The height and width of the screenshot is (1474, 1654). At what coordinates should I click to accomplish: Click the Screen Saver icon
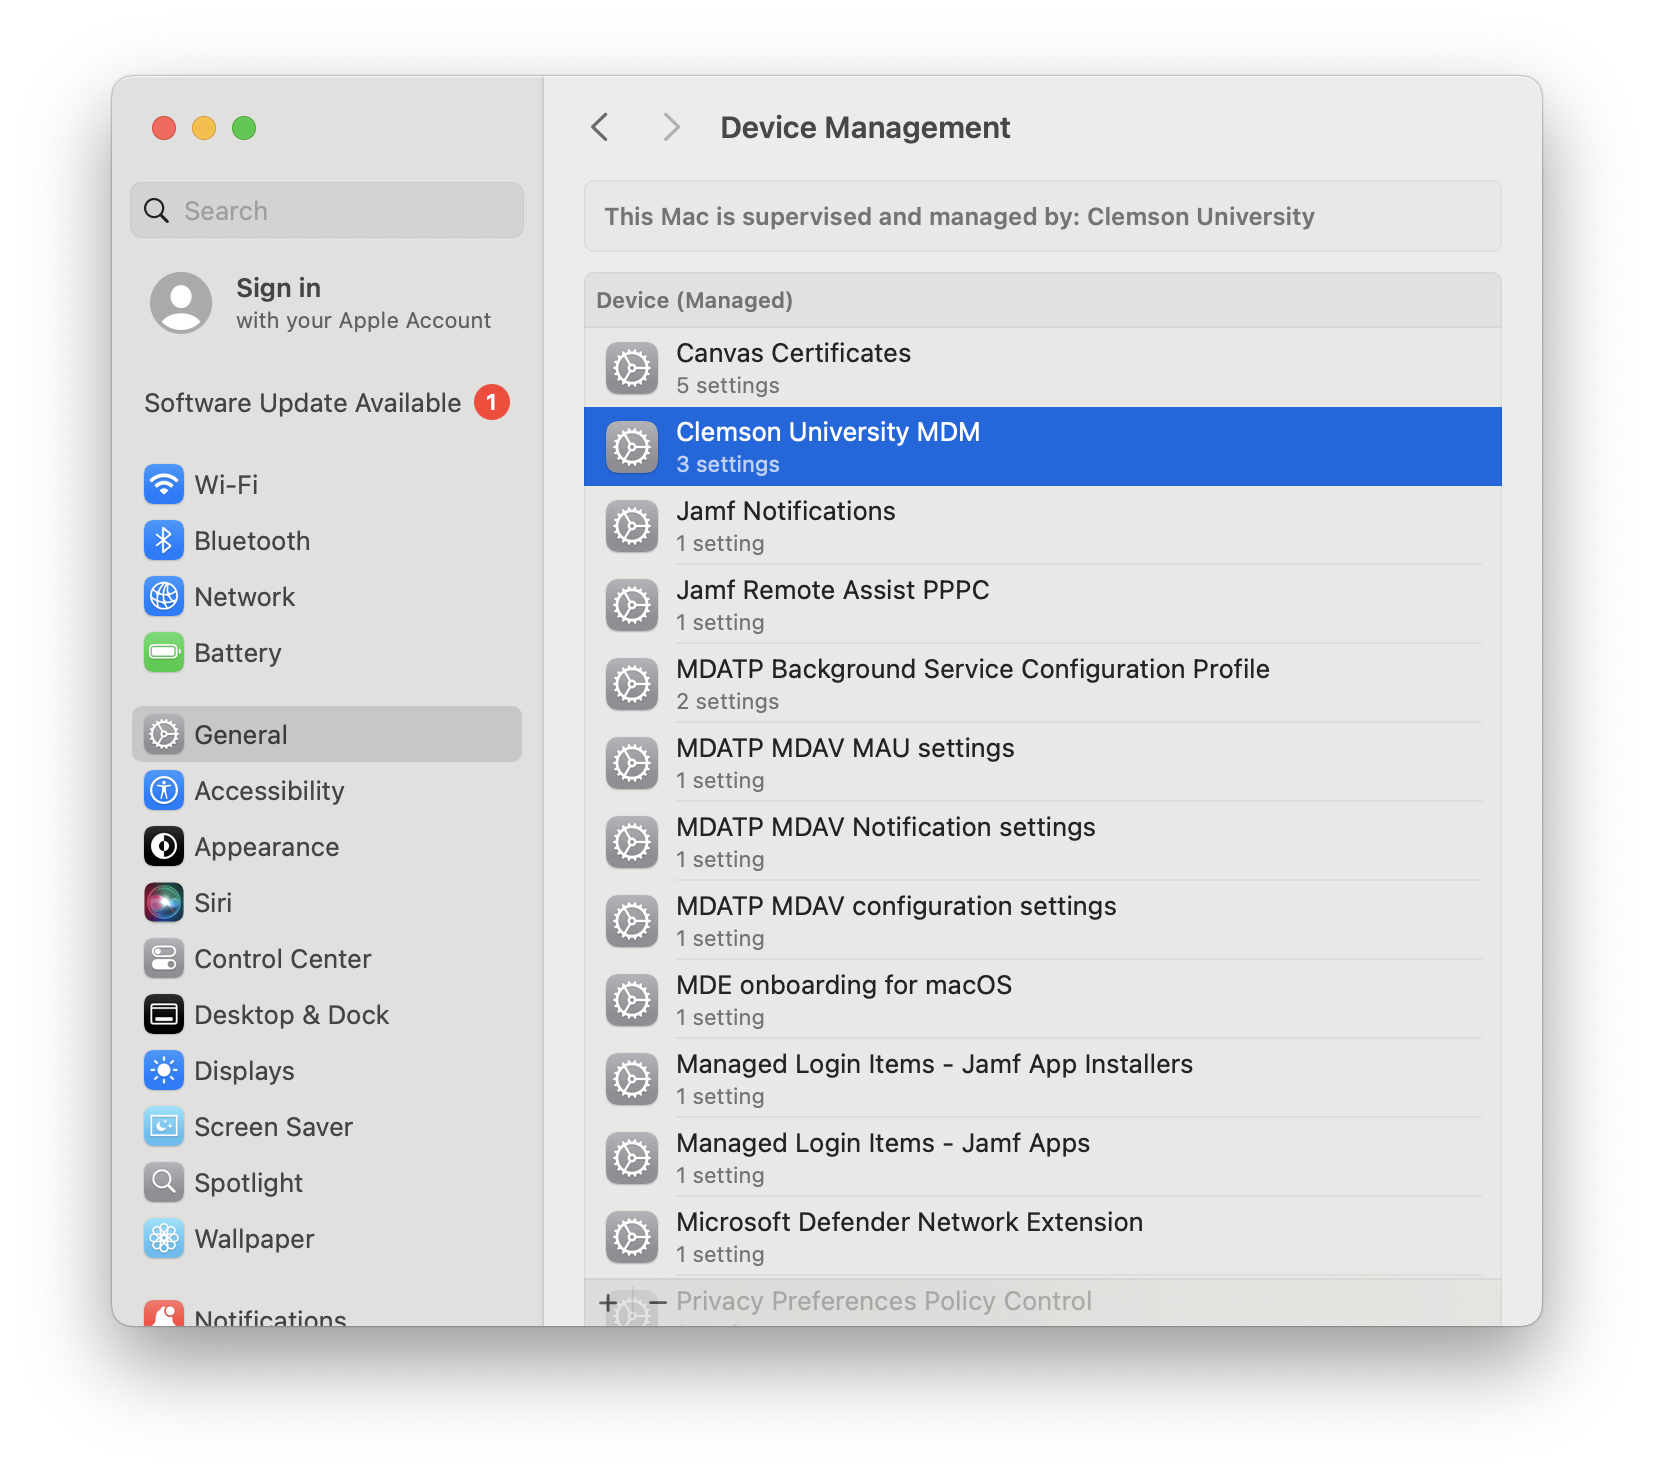click(x=164, y=1127)
